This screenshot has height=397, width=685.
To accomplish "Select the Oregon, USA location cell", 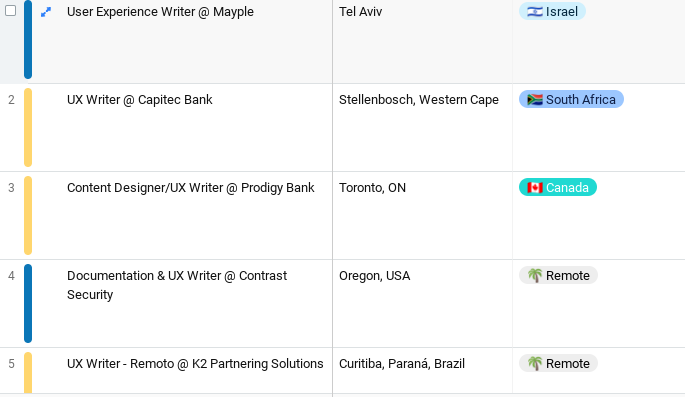I will click(422, 304).
